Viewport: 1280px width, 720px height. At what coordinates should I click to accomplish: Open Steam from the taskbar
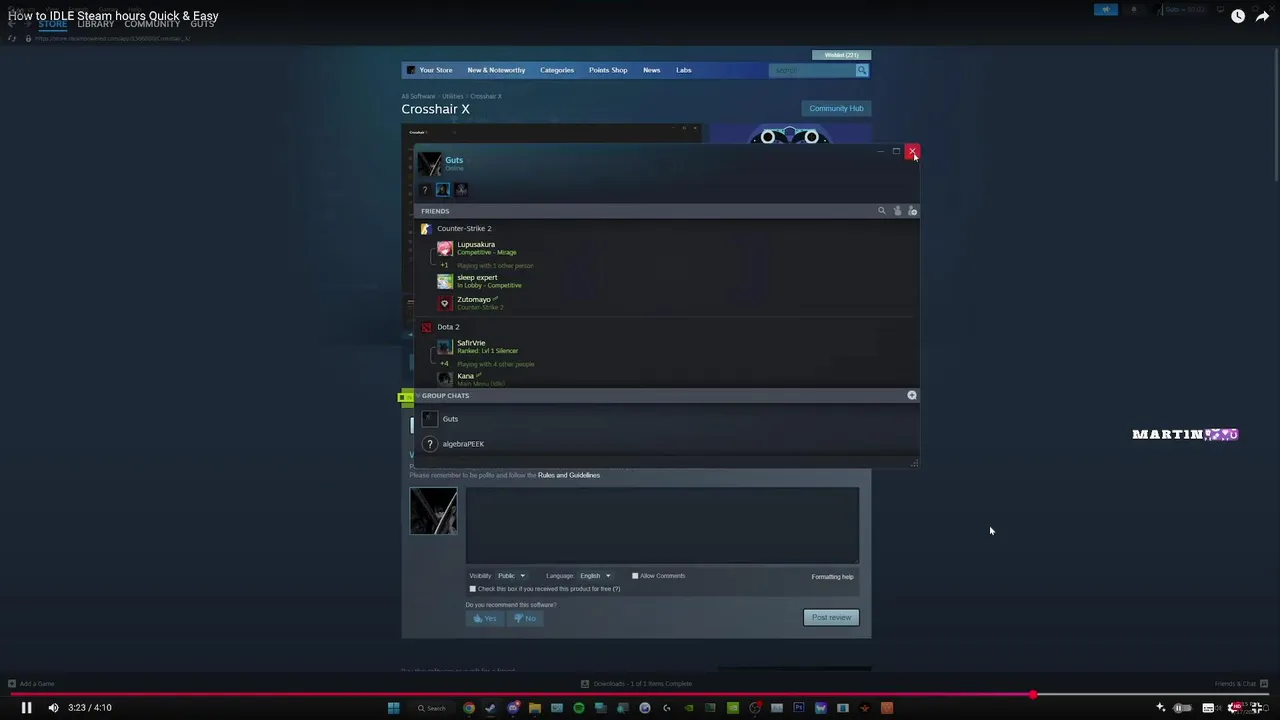(490, 708)
